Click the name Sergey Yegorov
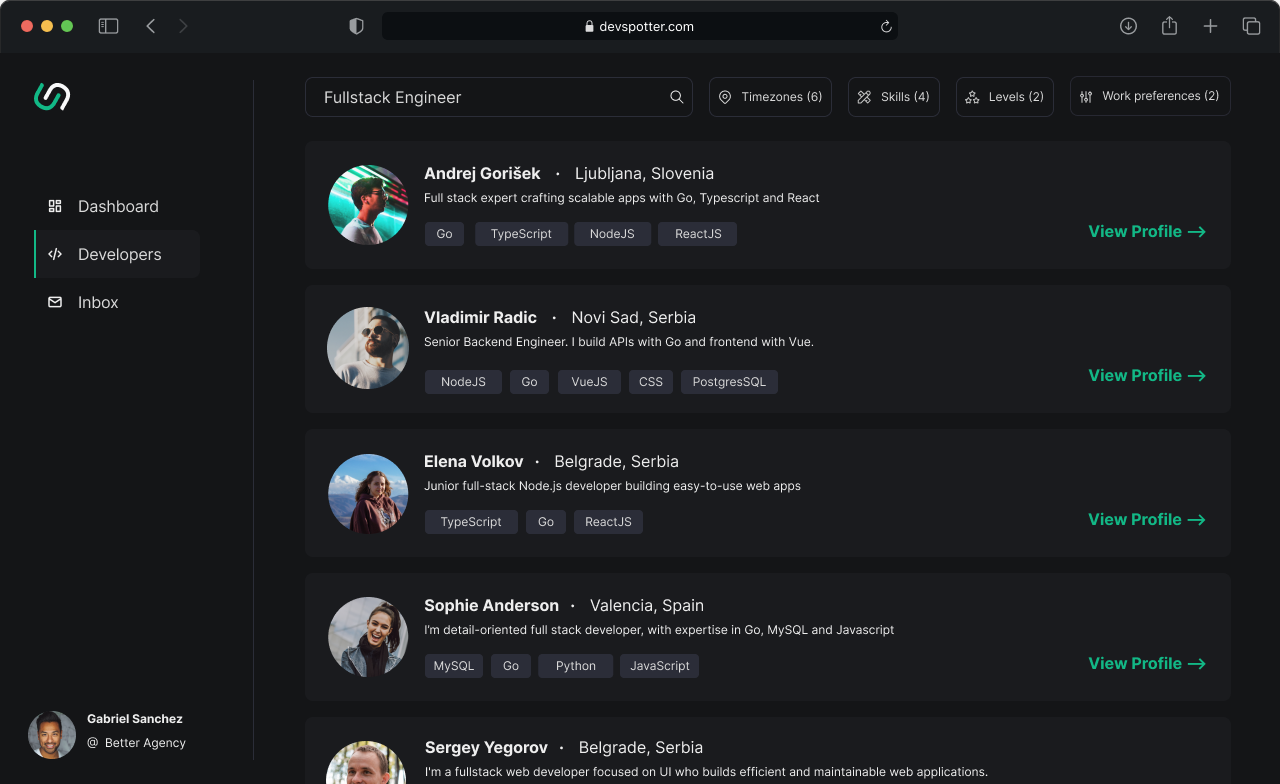This screenshot has height=784, width=1280. coord(486,747)
